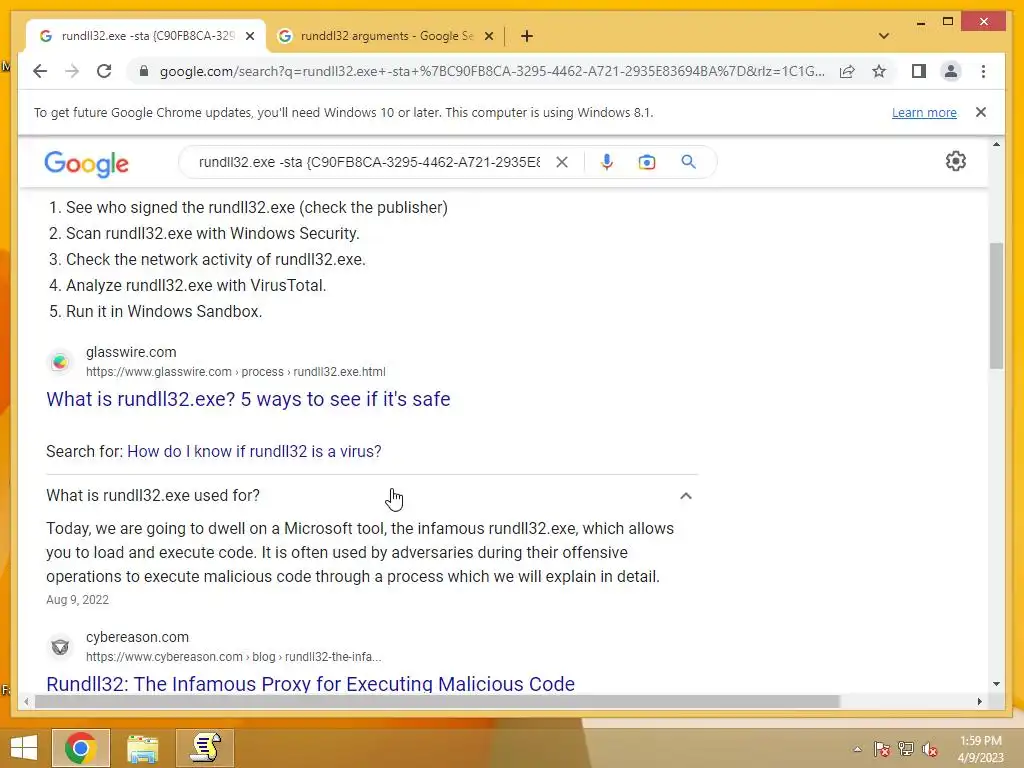The width and height of the screenshot is (1024, 768).
Task: Collapse answer using the chevron up arrow
Action: (686, 496)
